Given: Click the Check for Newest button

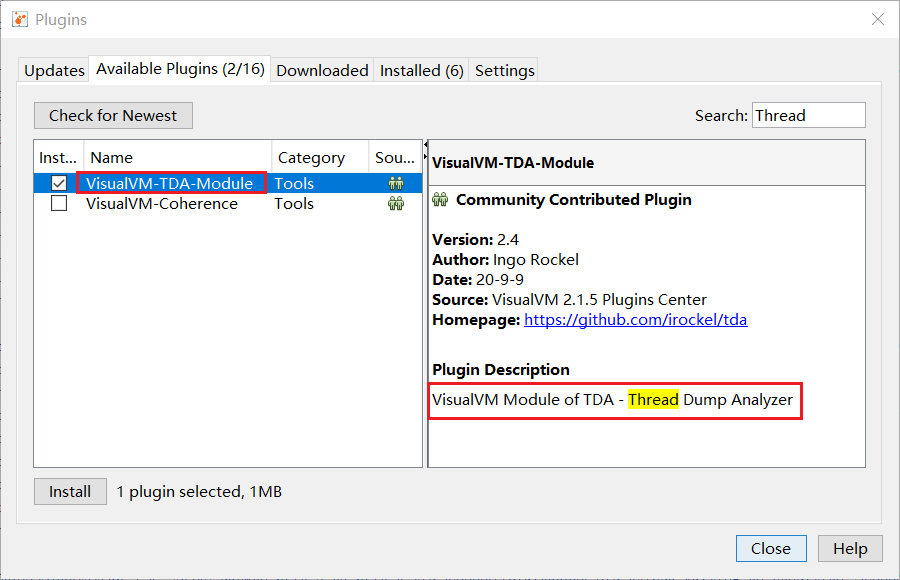Looking at the screenshot, I should point(113,115).
